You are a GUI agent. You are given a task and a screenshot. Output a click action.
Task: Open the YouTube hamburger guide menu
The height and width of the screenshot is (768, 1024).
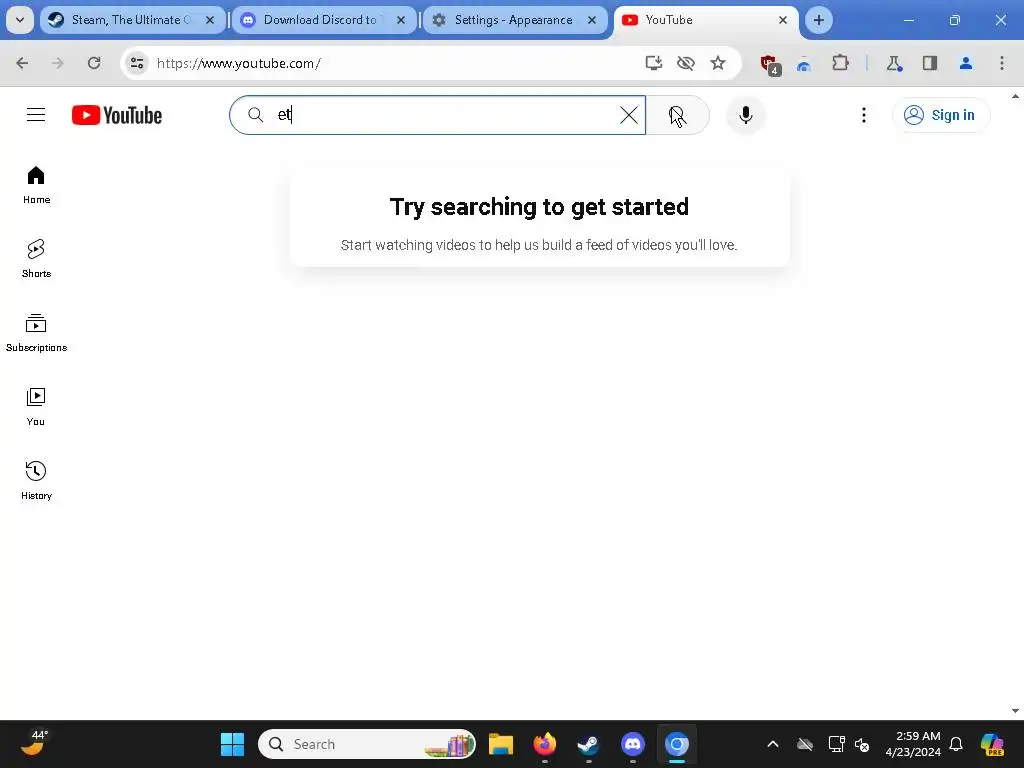tap(36, 115)
